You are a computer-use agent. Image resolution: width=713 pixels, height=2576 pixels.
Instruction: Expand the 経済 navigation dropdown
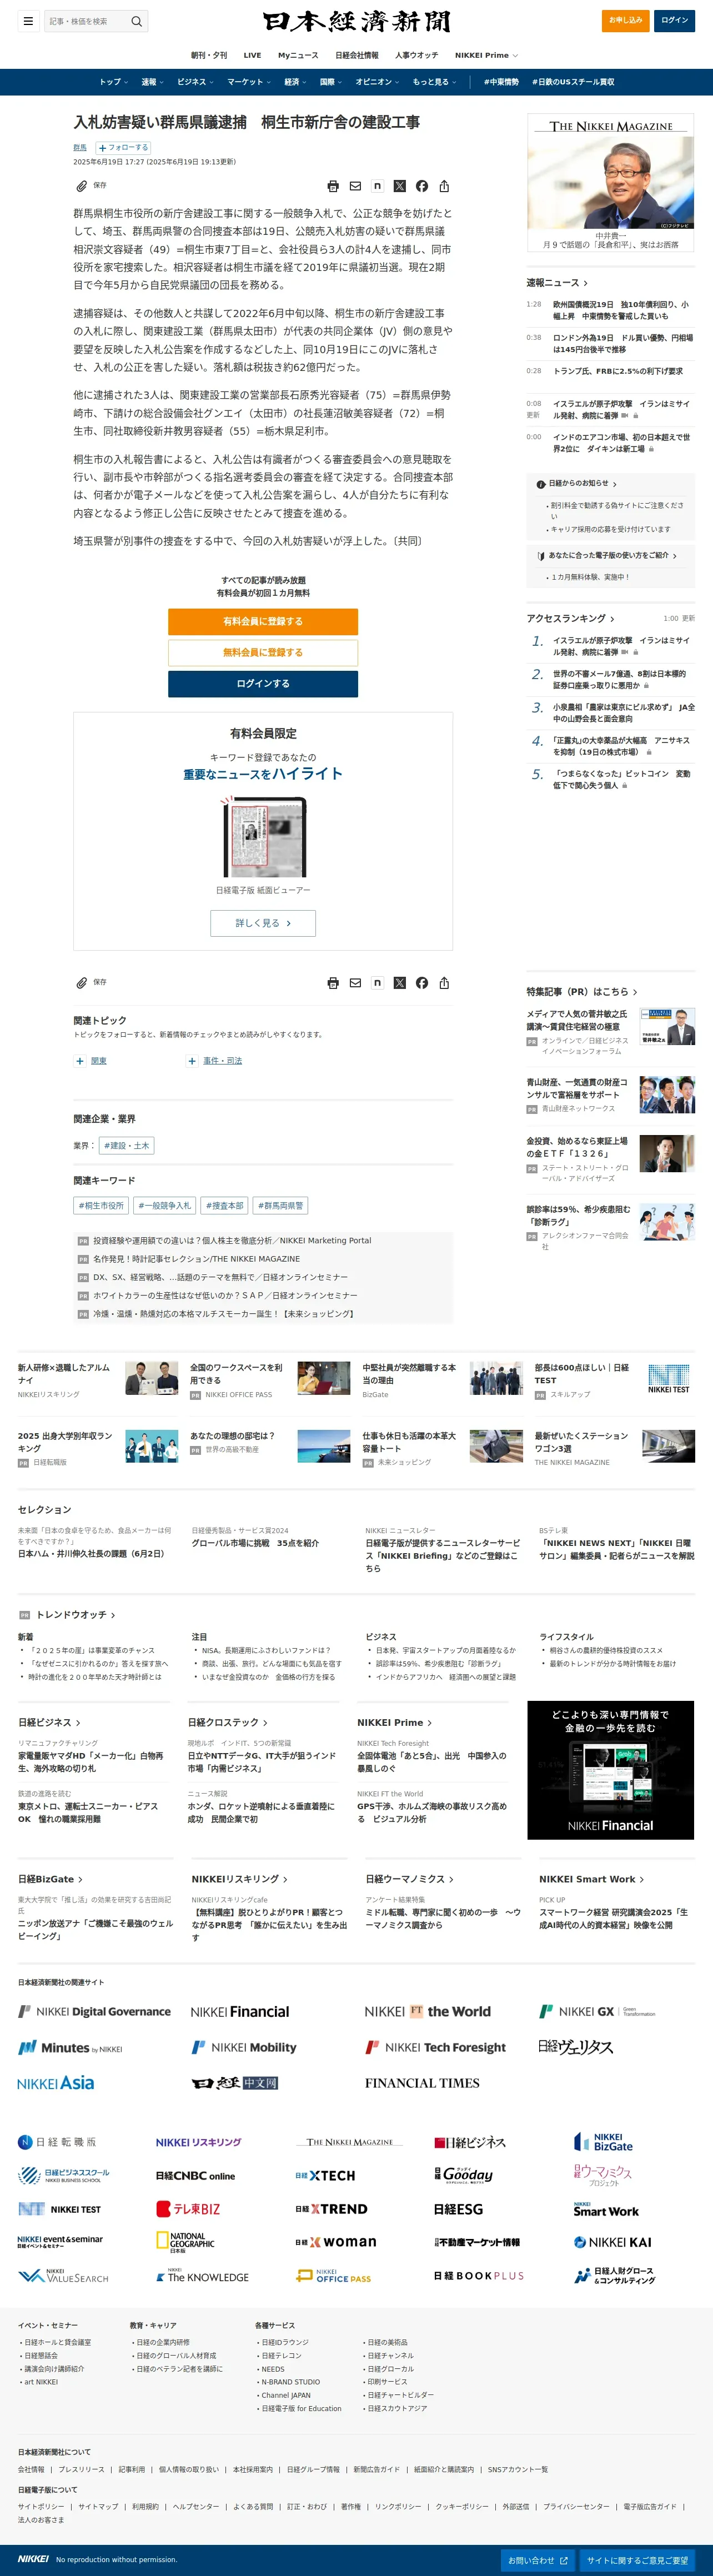point(296,82)
